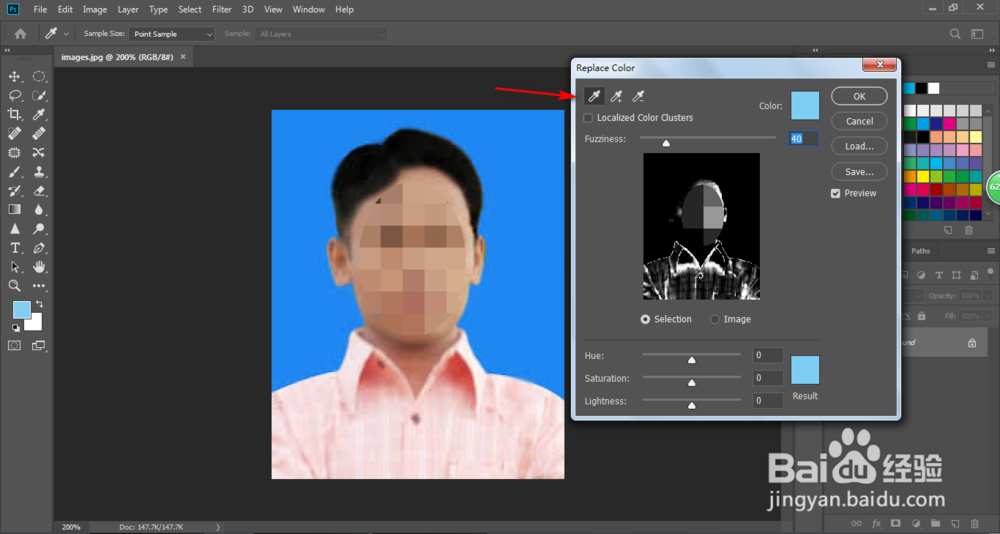1000x534 pixels.
Task: Confirm Replace Color with OK
Action: tap(859, 96)
